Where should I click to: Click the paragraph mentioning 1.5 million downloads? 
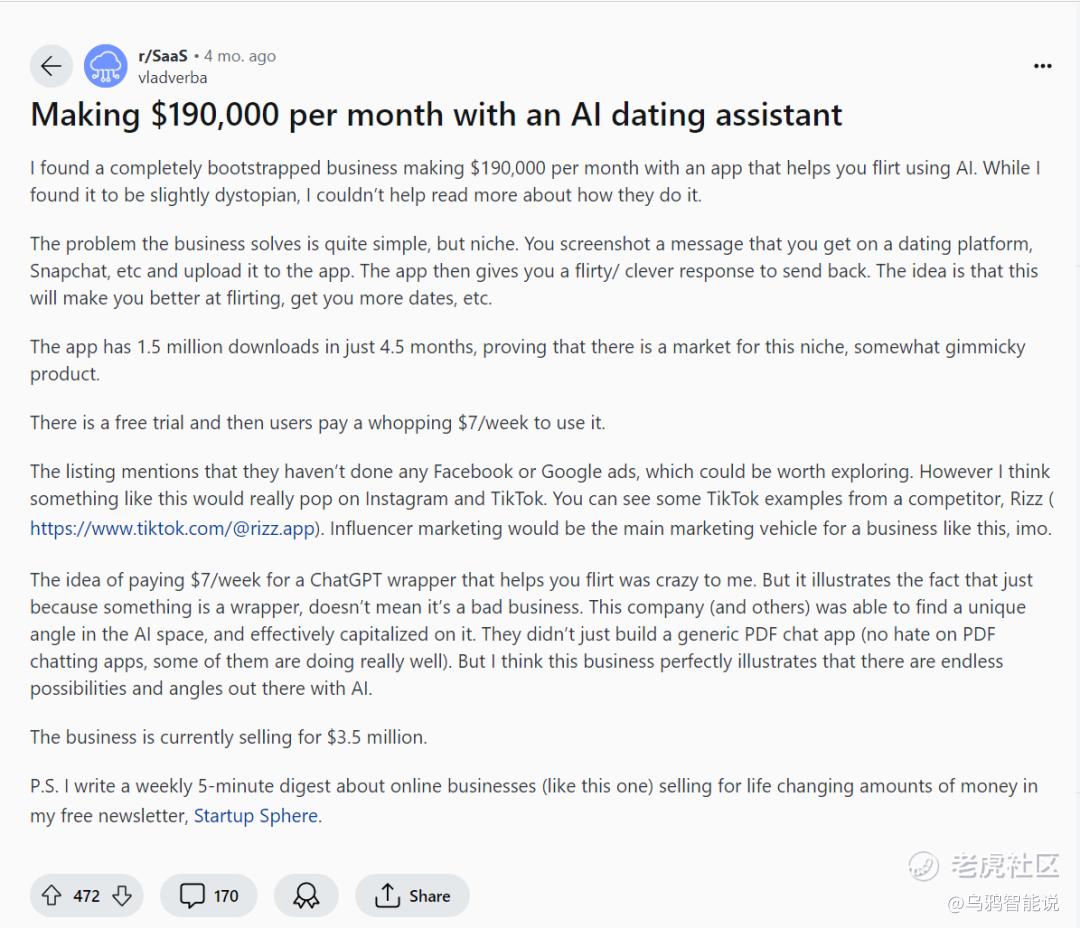527,360
